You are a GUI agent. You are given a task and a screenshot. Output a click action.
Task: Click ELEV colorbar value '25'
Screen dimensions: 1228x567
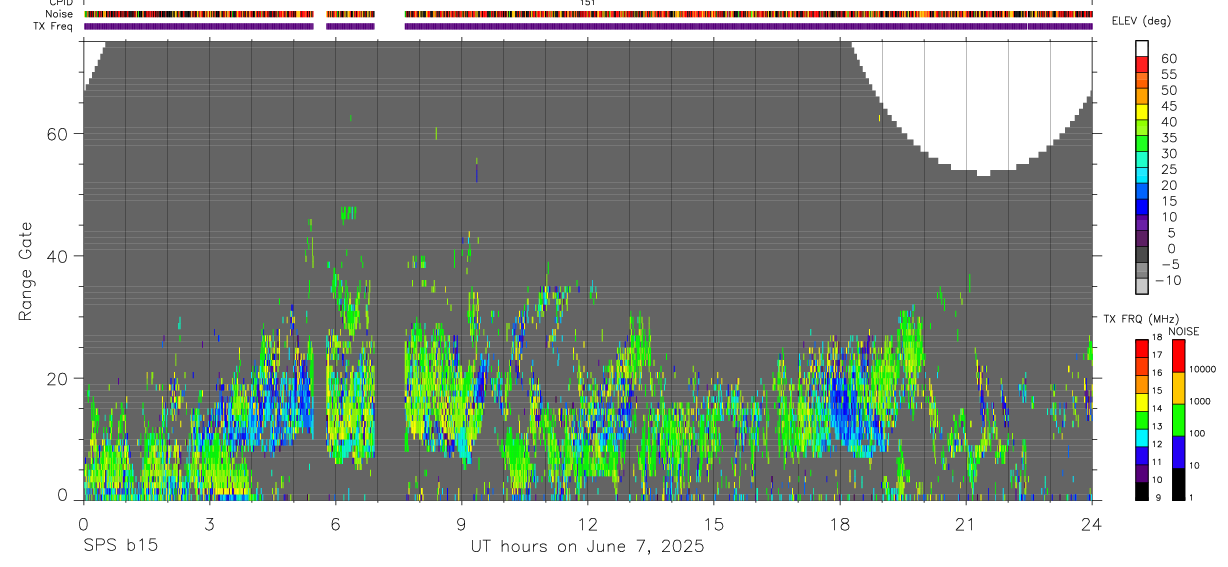[1169, 170]
